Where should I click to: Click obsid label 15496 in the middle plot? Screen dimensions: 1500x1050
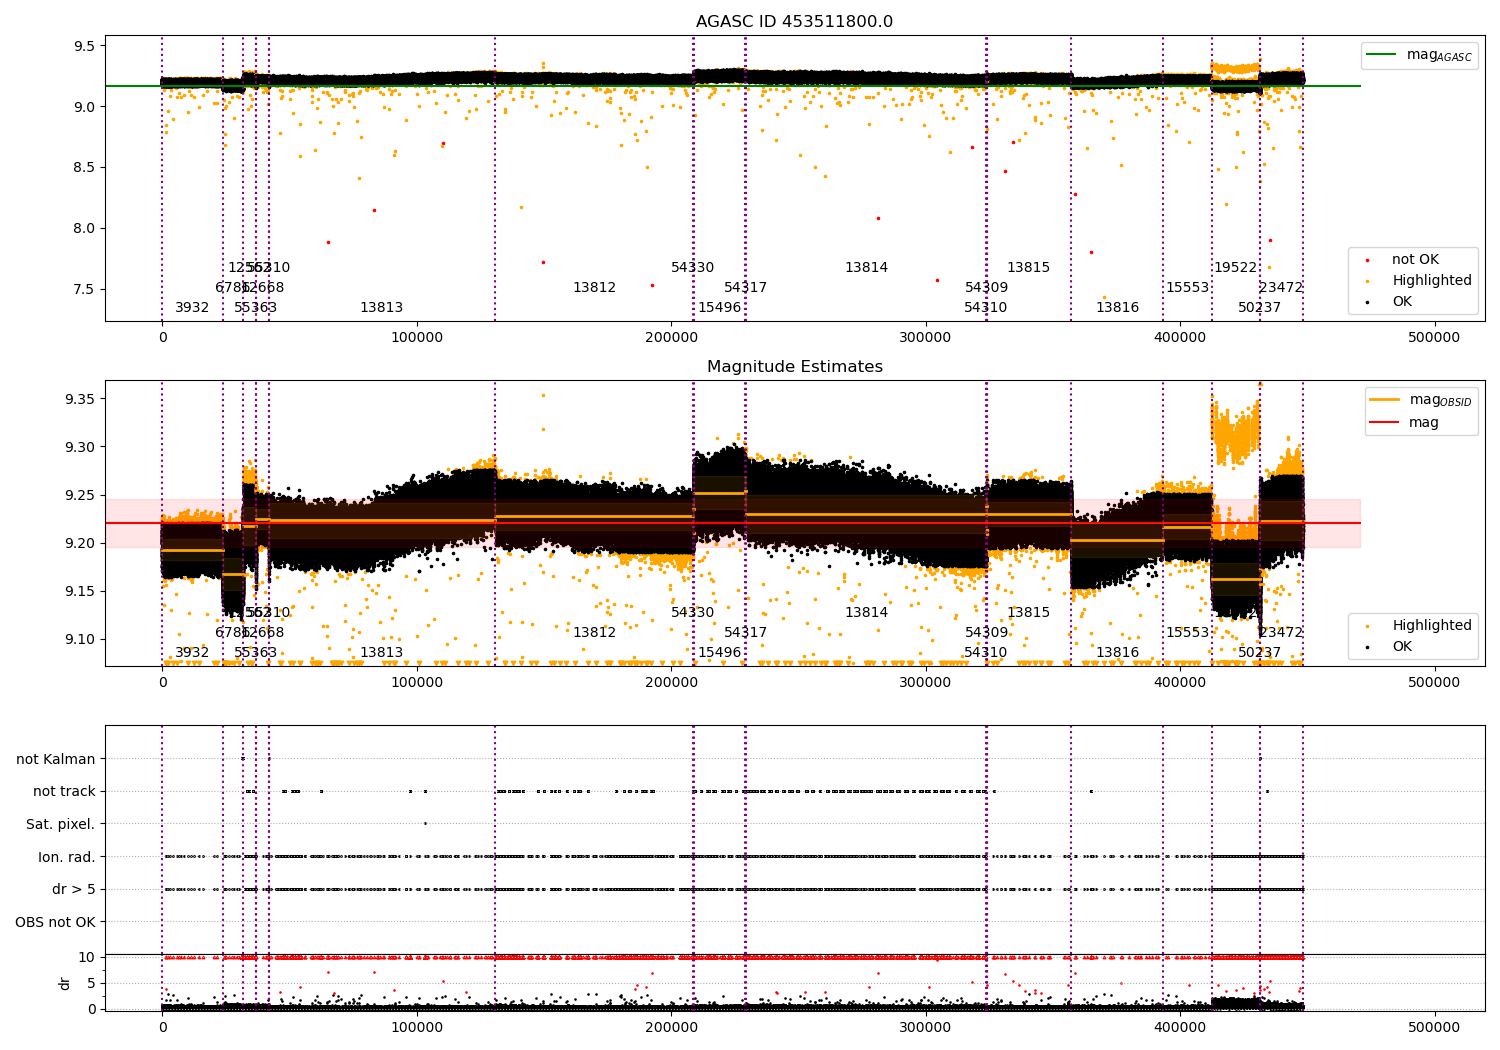click(719, 653)
